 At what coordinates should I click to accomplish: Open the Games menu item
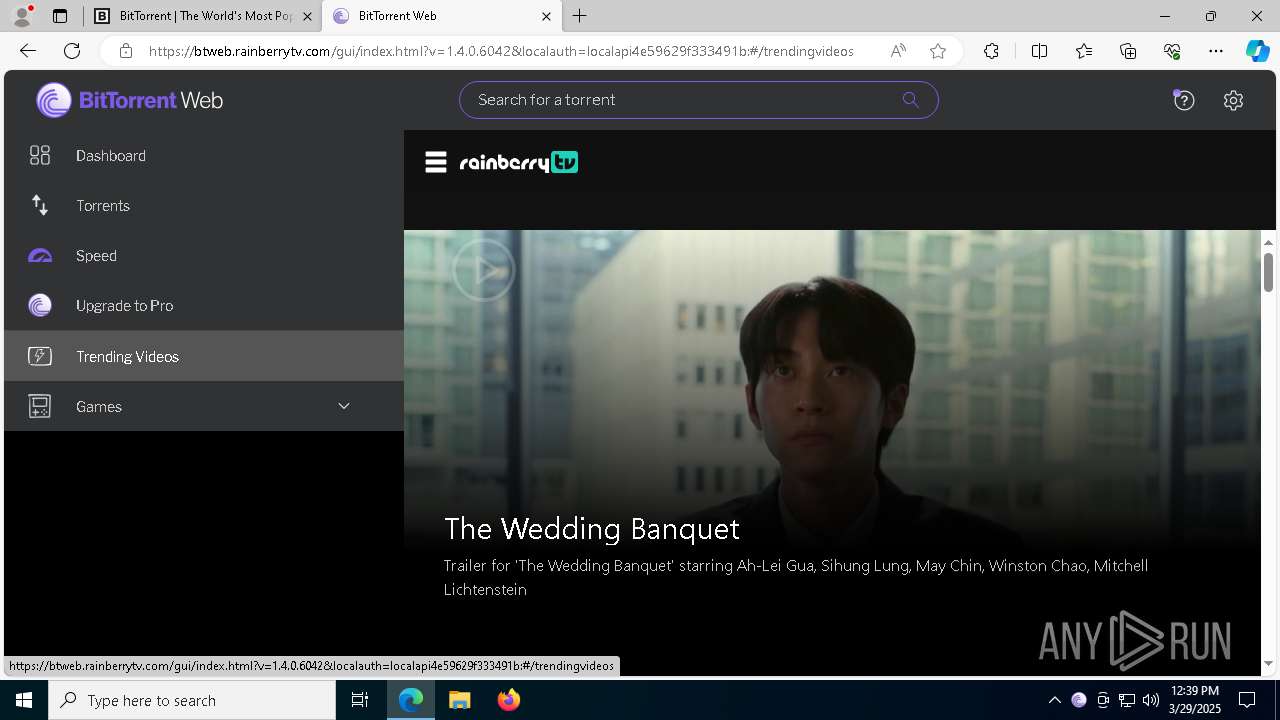click(204, 406)
